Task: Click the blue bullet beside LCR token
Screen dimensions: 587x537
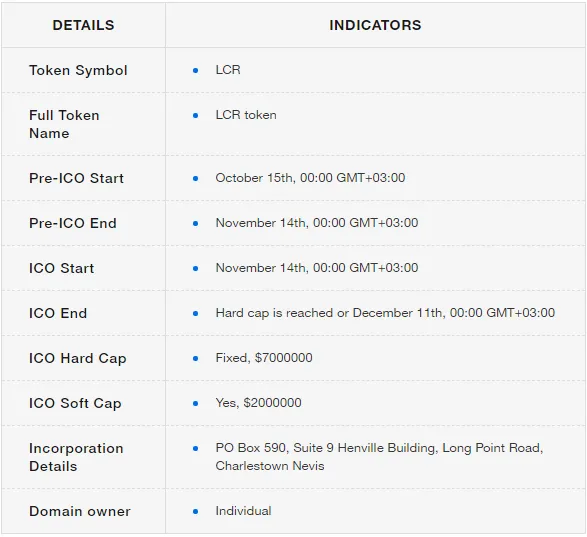Action: pos(195,115)
